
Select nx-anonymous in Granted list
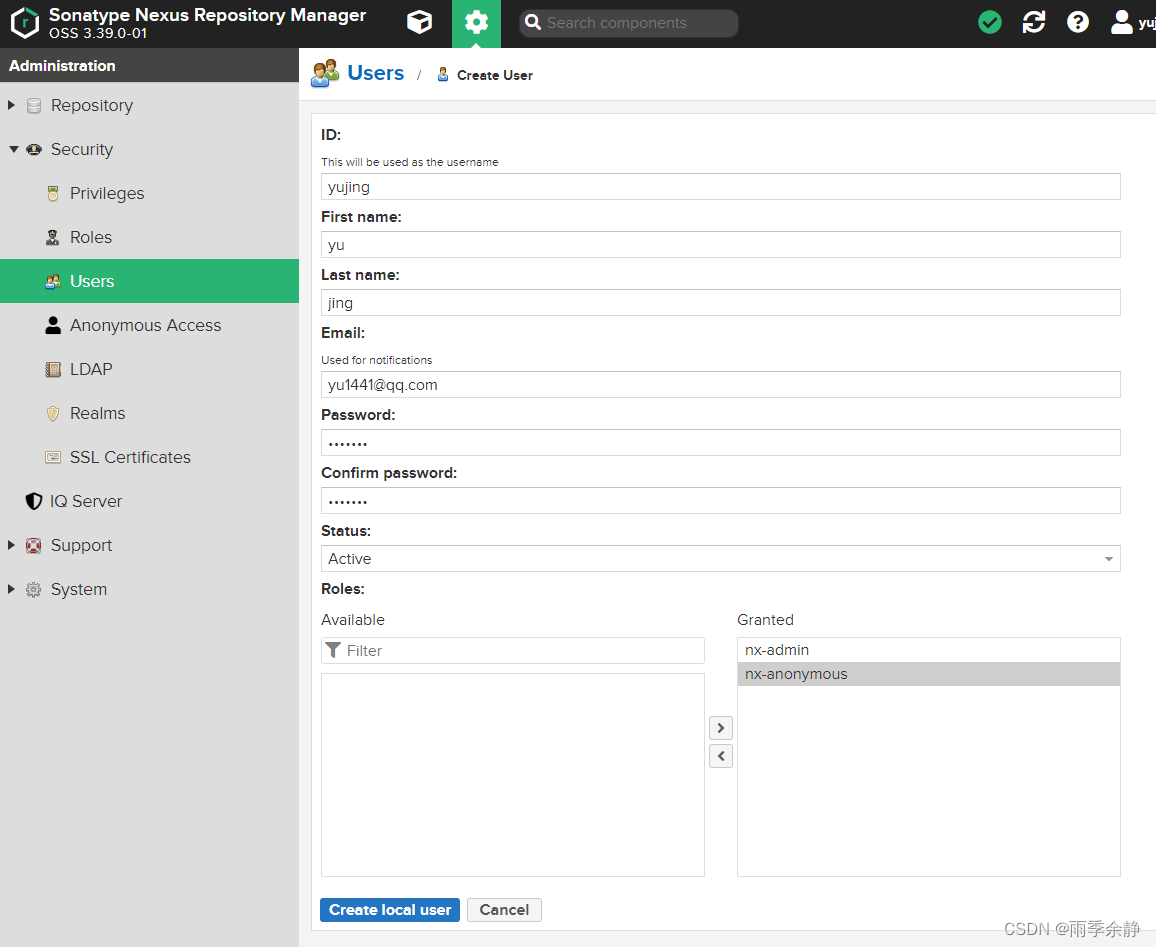tap(928, 674)
